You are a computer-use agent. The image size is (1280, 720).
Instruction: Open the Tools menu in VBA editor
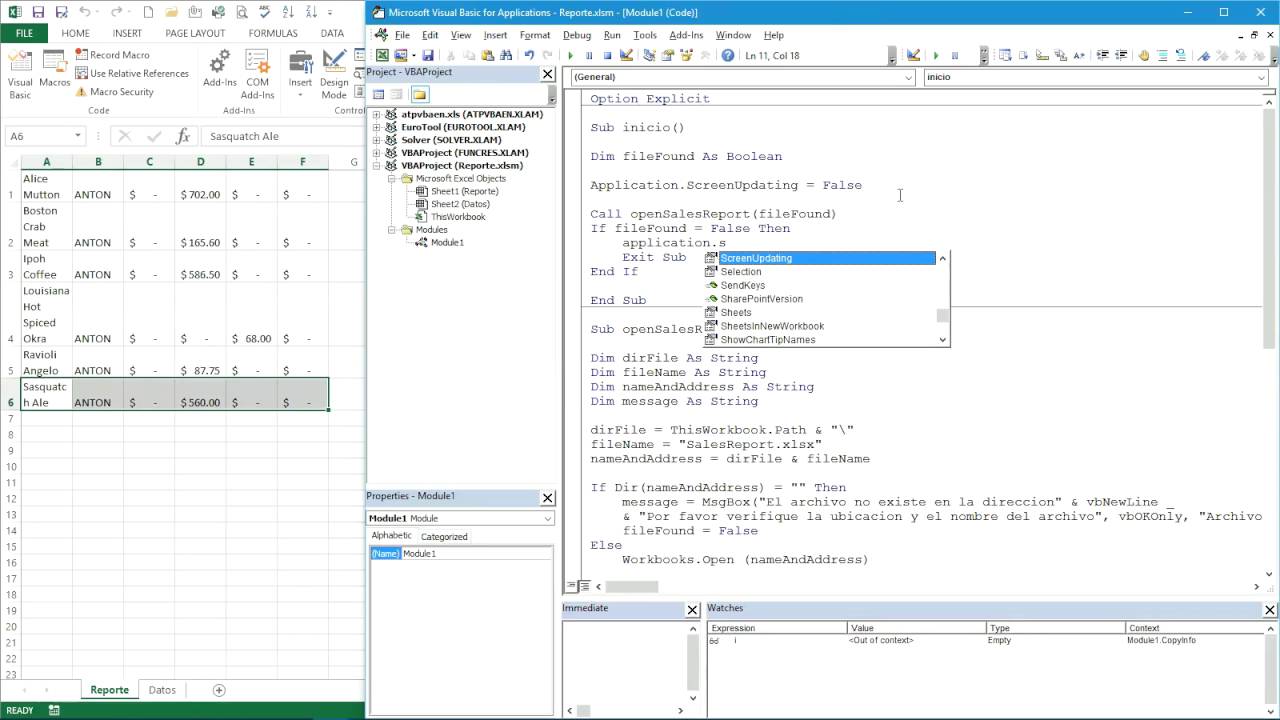tap(645, 35)
